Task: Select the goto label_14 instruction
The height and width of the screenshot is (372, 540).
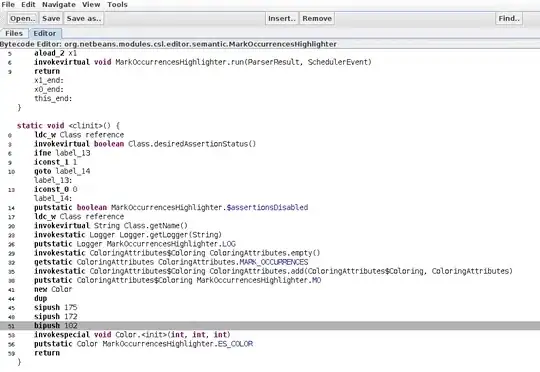Action: pos(62,171)
